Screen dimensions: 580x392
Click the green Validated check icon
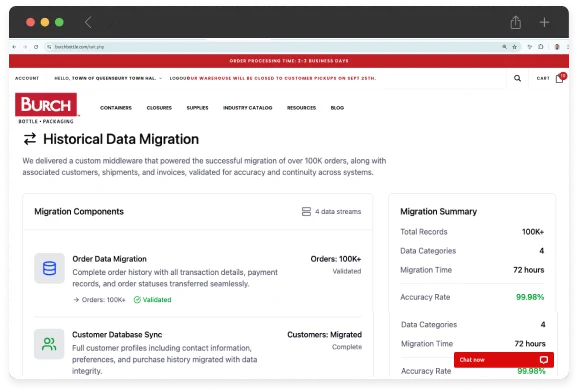tap(137, 300)
